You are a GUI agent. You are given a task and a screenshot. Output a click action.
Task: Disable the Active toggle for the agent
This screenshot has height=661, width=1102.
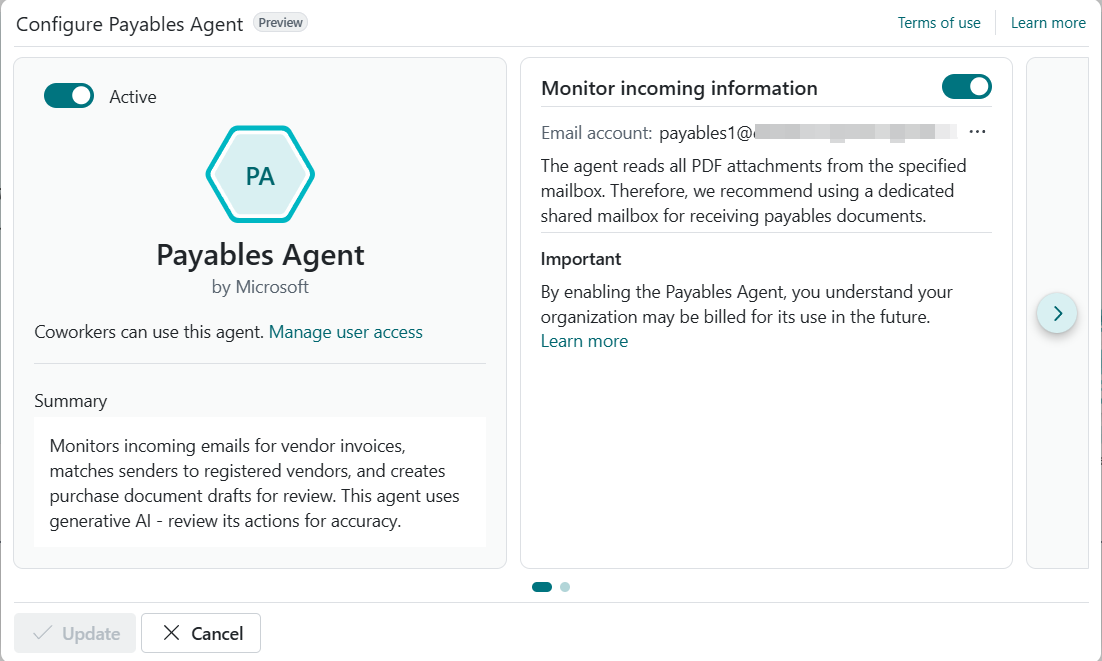pyautogui.click(x=68, y=95)
